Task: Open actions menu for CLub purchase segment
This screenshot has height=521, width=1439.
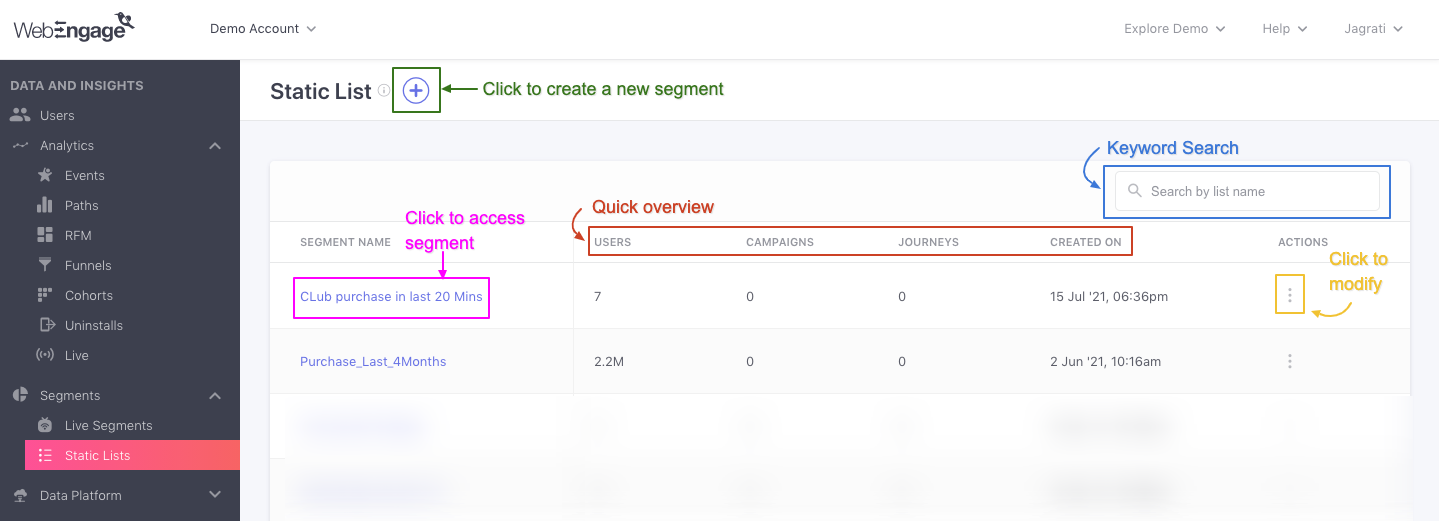Action: (x=1290, y=296)
